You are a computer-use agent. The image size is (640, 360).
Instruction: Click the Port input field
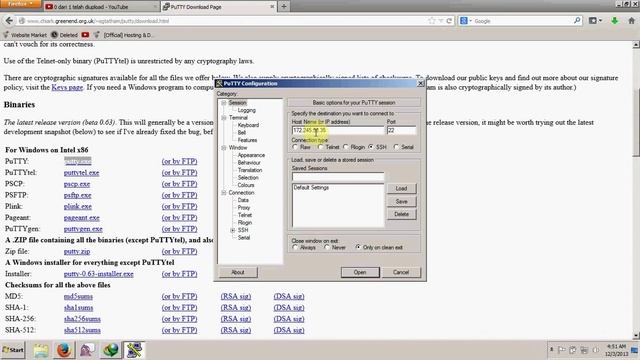click(x=402, y=131)
